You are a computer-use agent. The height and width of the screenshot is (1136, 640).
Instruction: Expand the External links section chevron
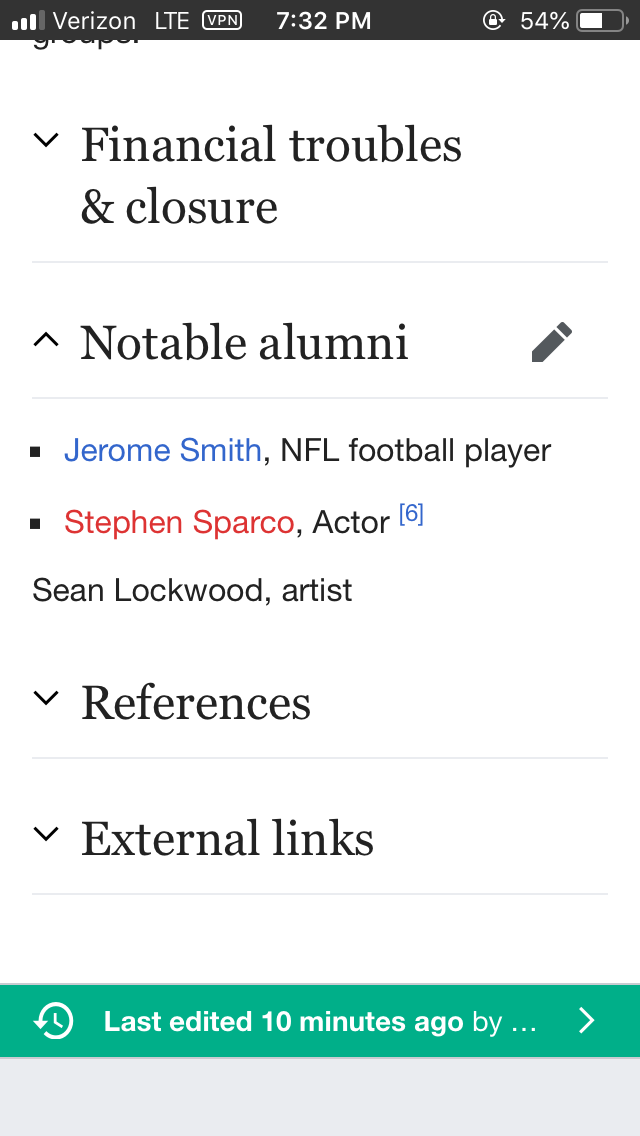[46, 835]
